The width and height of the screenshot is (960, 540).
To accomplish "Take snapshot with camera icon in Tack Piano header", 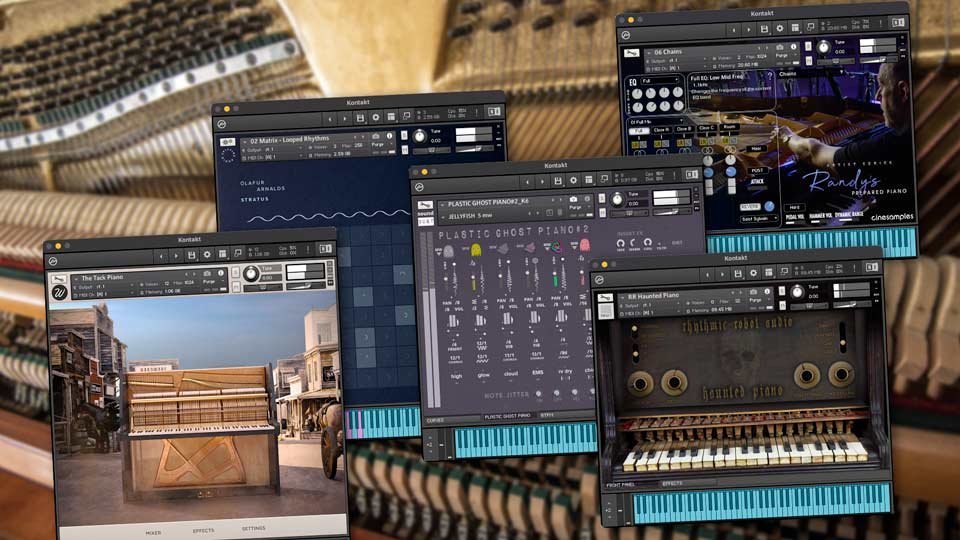I will click(x=207, y=274).
